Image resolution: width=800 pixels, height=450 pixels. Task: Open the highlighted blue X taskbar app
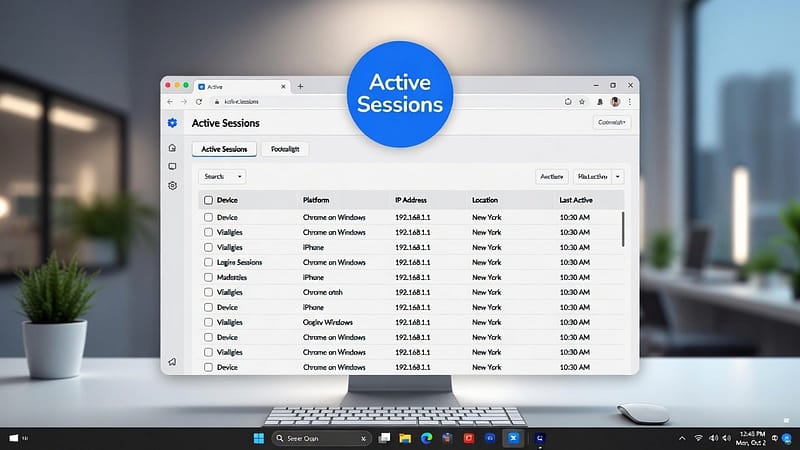point(513,438)
